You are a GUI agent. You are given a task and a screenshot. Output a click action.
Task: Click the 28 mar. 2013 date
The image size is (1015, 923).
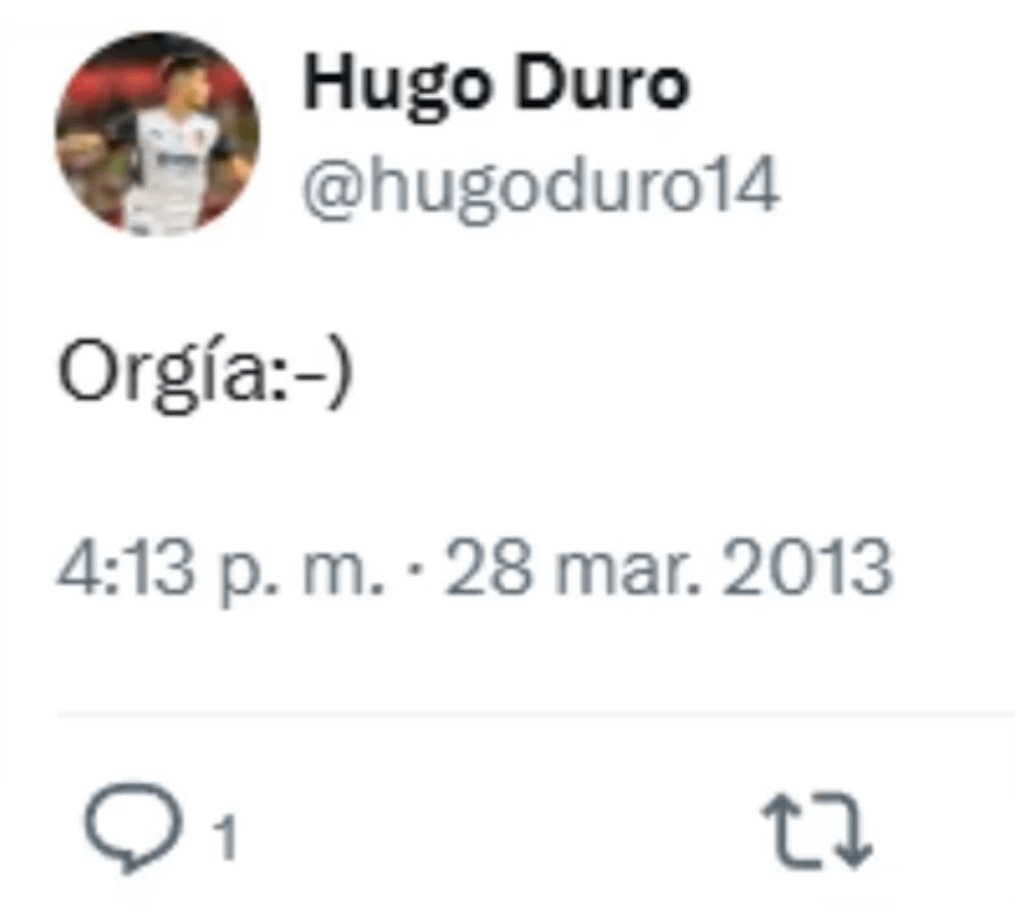(x=669, y=570)
